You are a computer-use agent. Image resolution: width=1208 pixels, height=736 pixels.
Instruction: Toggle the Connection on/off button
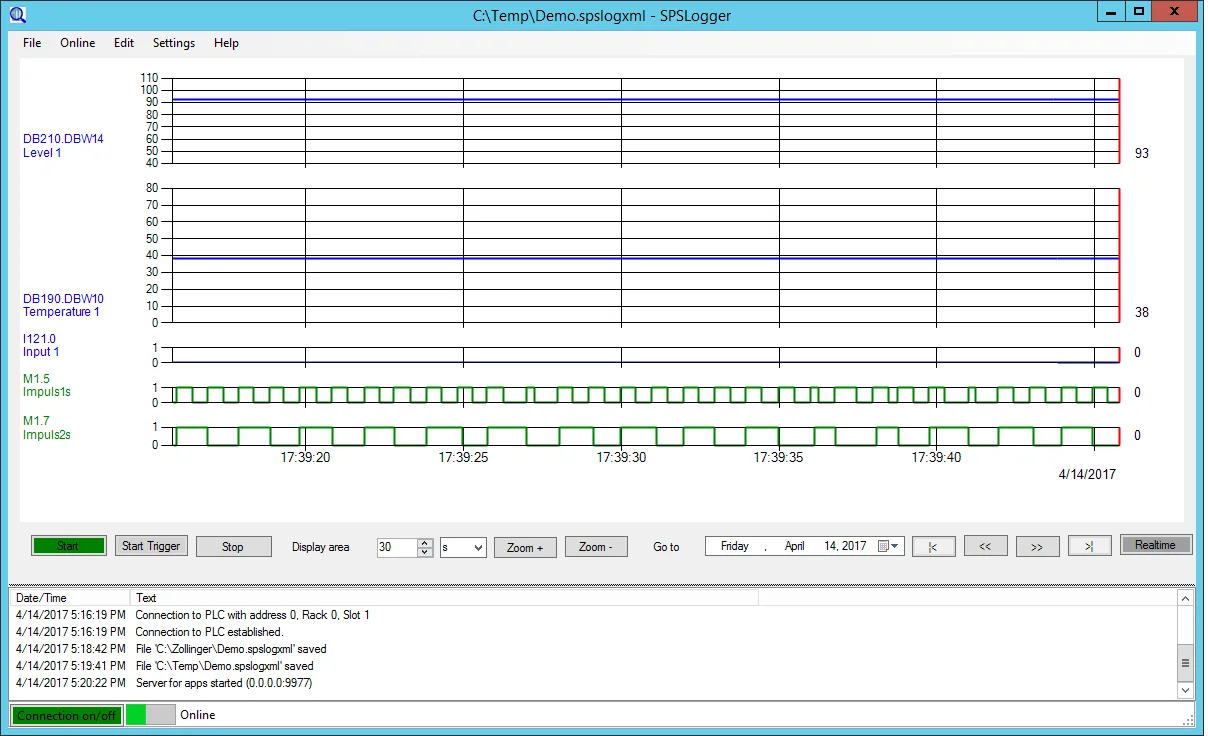(67, 715)
